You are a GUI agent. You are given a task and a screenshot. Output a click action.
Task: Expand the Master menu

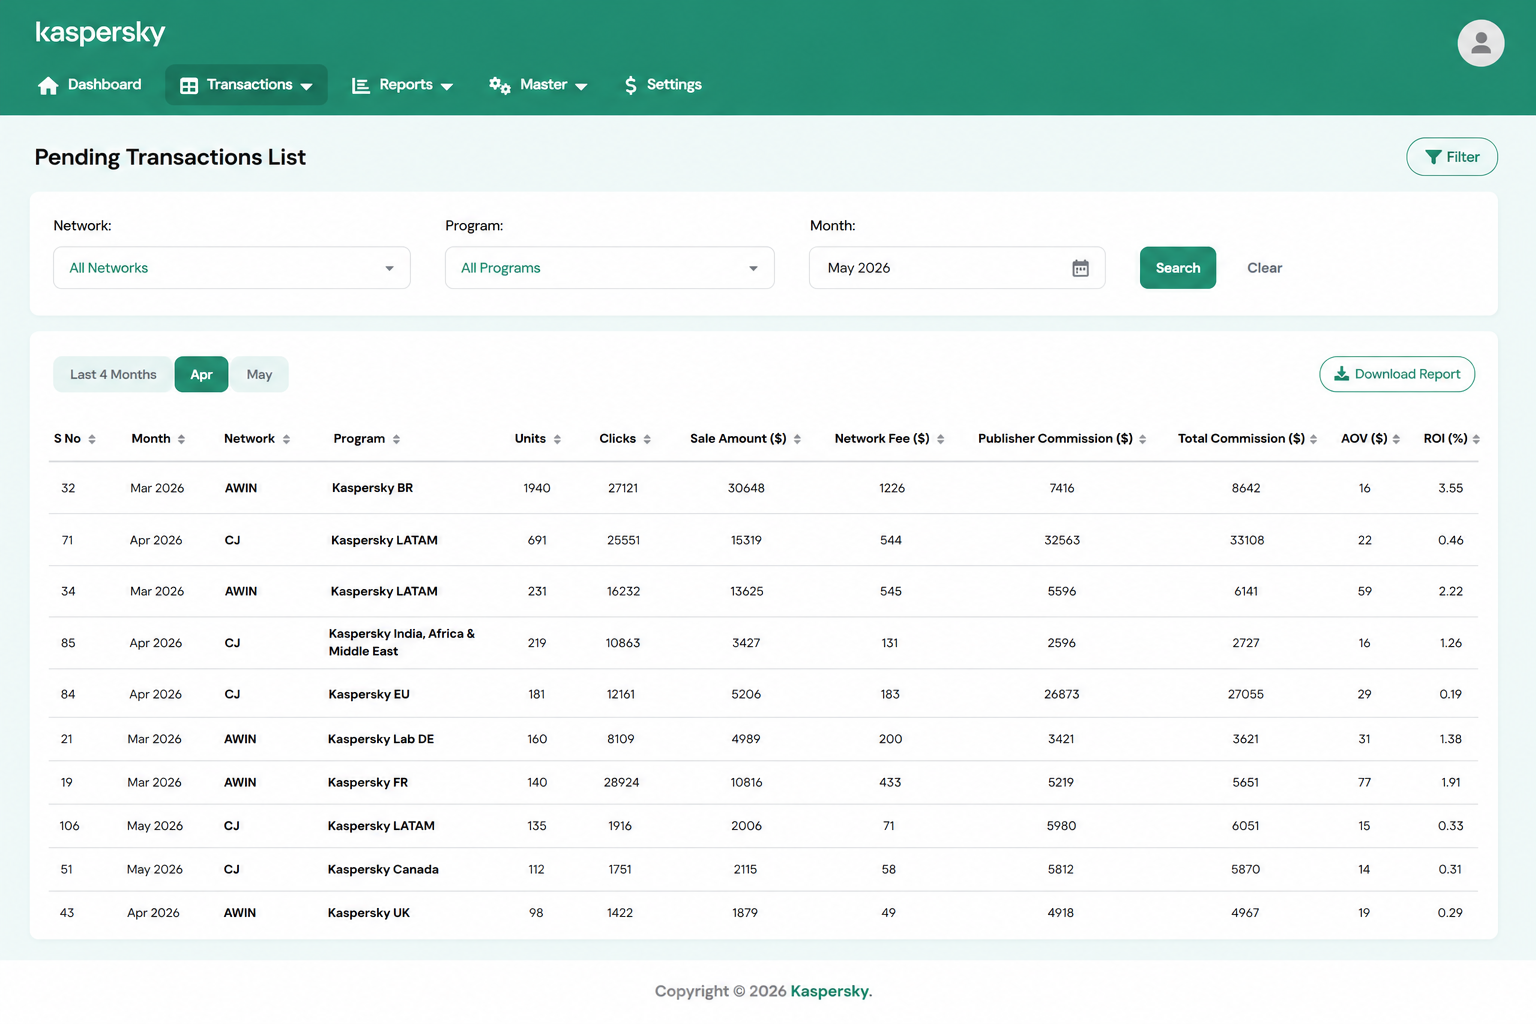pyautogui.click(x=538, y=85)
